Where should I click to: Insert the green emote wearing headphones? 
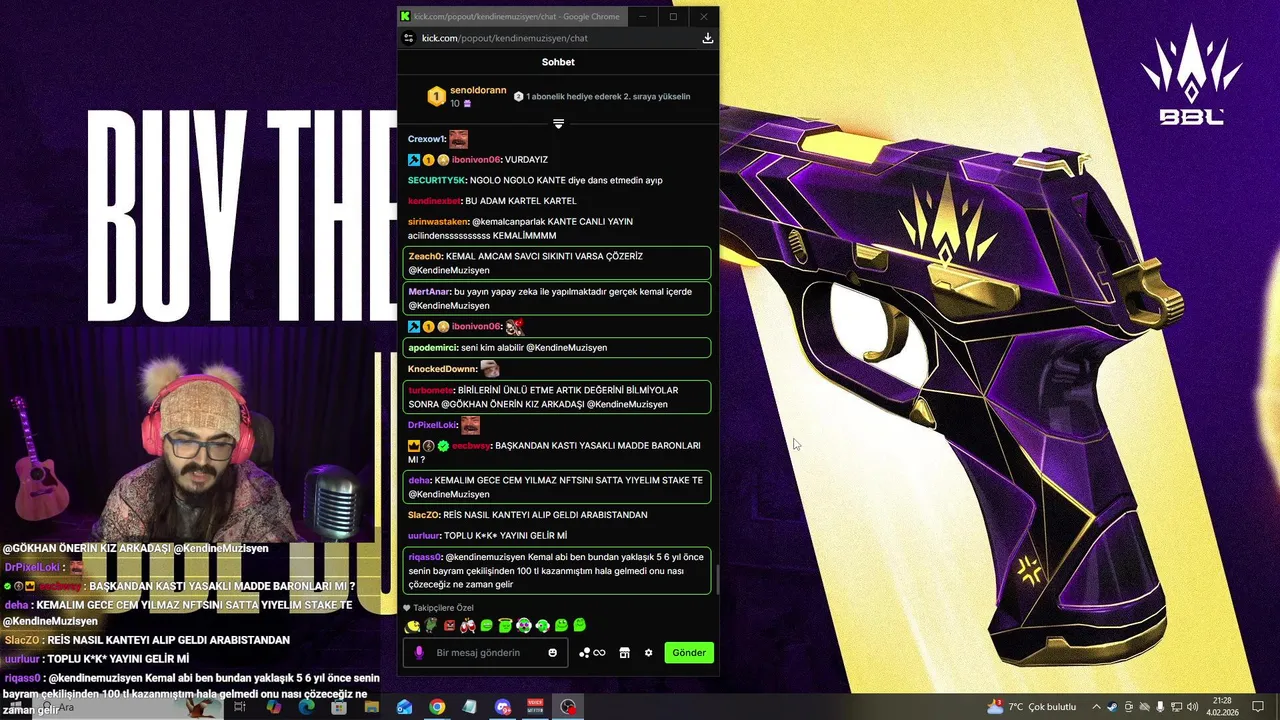click(x=542, y=626)
